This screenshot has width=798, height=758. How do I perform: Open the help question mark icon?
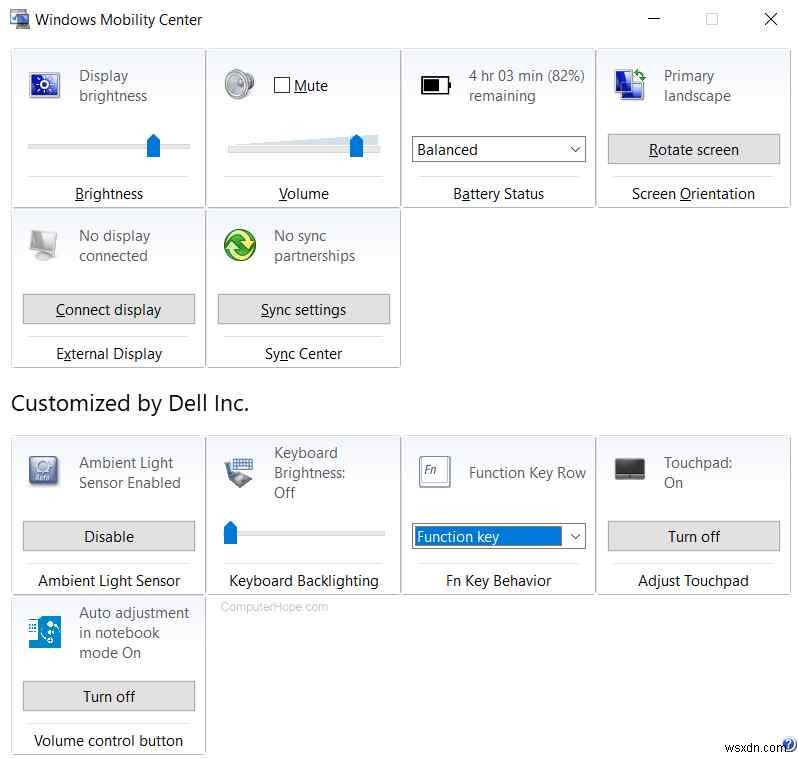(x=790, y=745)
